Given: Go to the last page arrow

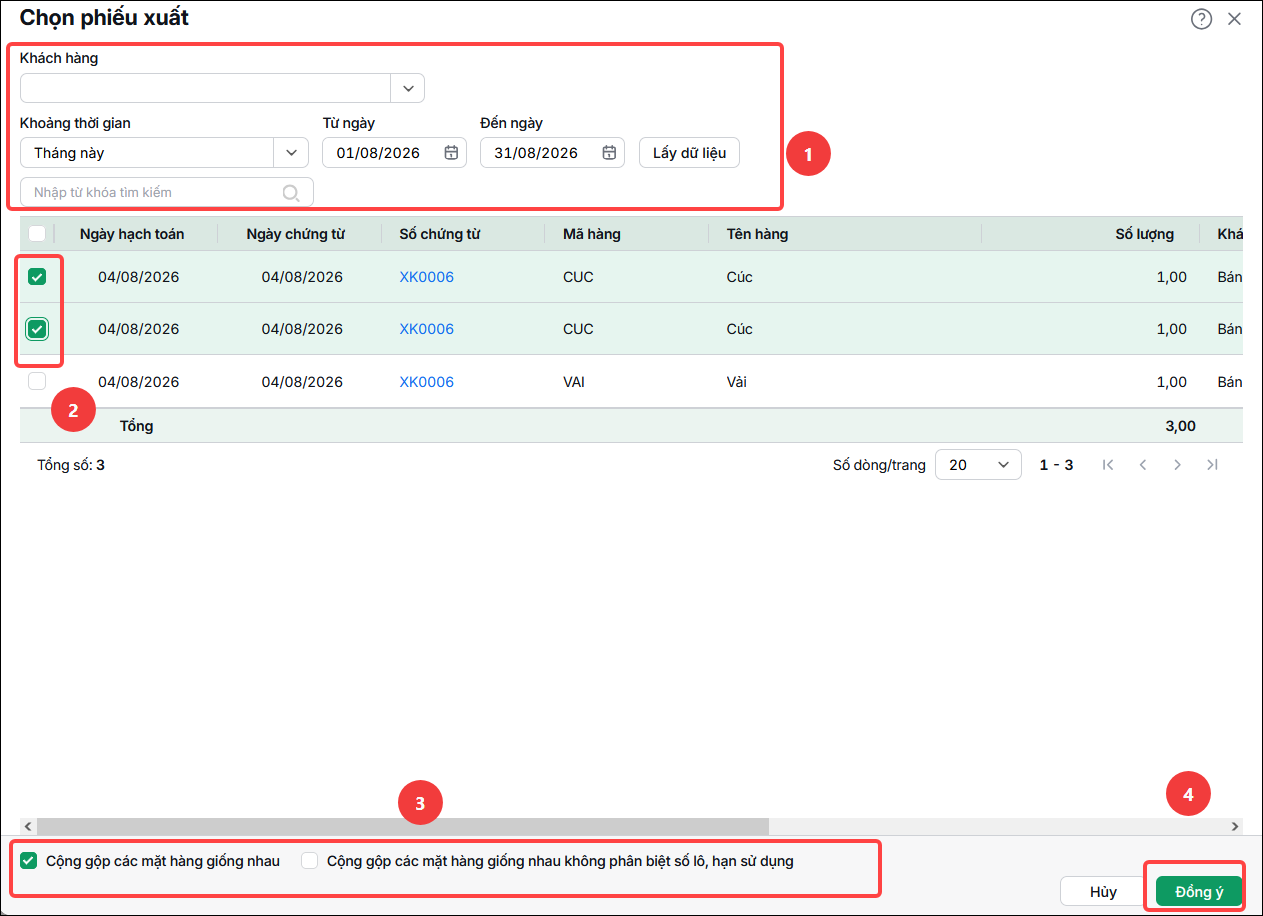Looking at the screenshot, I should [1213, 465].
